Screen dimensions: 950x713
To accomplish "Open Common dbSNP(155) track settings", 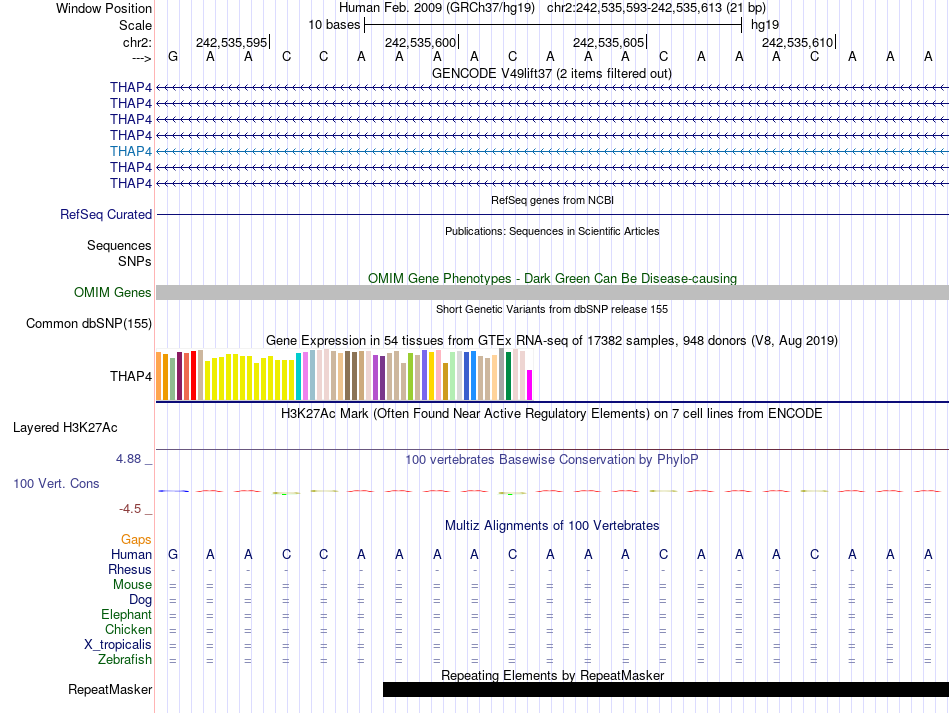I will pyautogui.click(x=89, y=323).
